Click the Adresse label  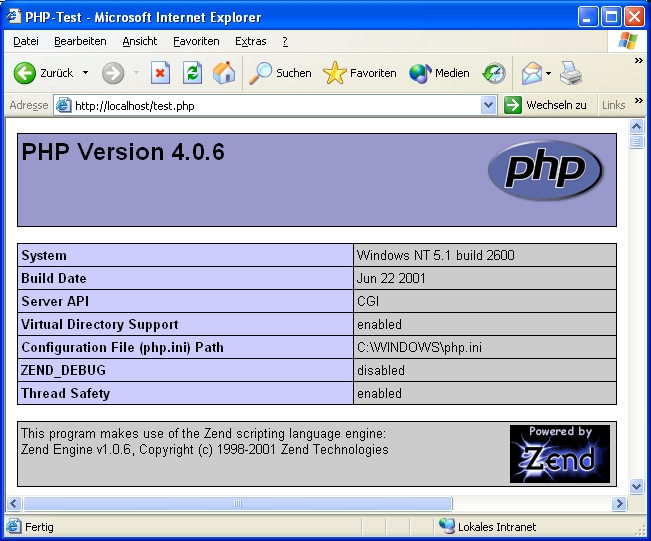(29, 105)
